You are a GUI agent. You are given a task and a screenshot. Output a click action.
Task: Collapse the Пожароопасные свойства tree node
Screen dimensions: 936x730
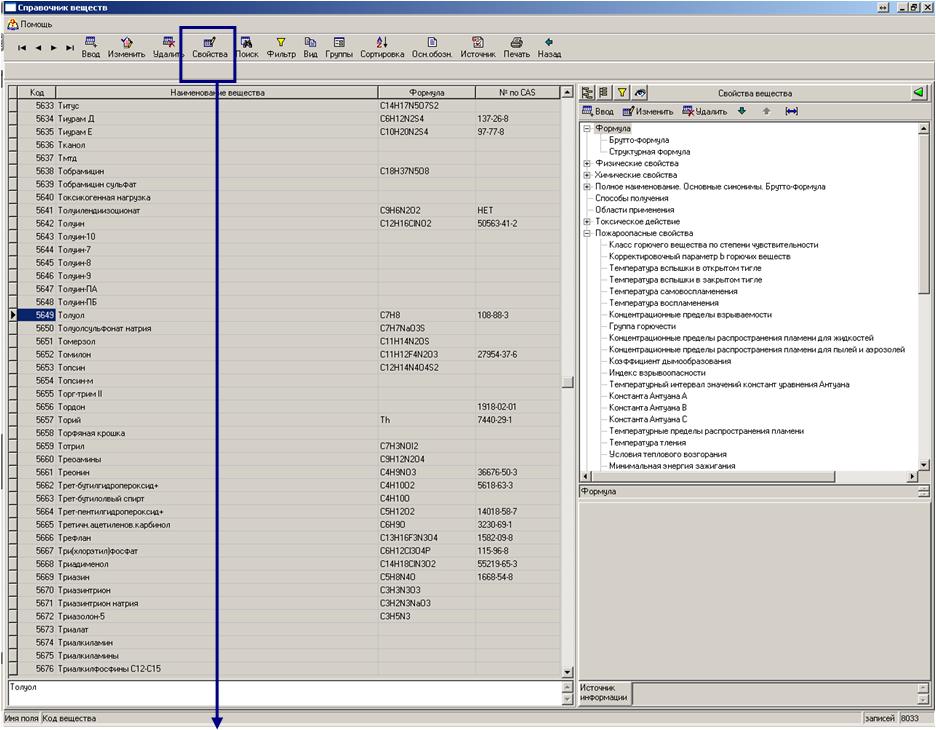(587, 233)
